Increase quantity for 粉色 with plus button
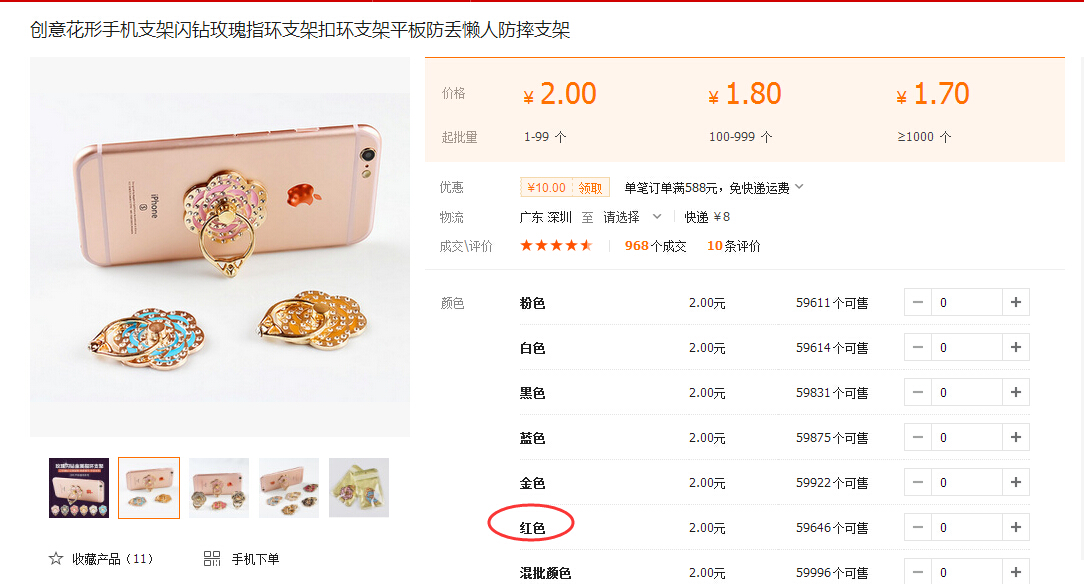The height and width of the screenshot is (584, 1084). click(1016, 302)
